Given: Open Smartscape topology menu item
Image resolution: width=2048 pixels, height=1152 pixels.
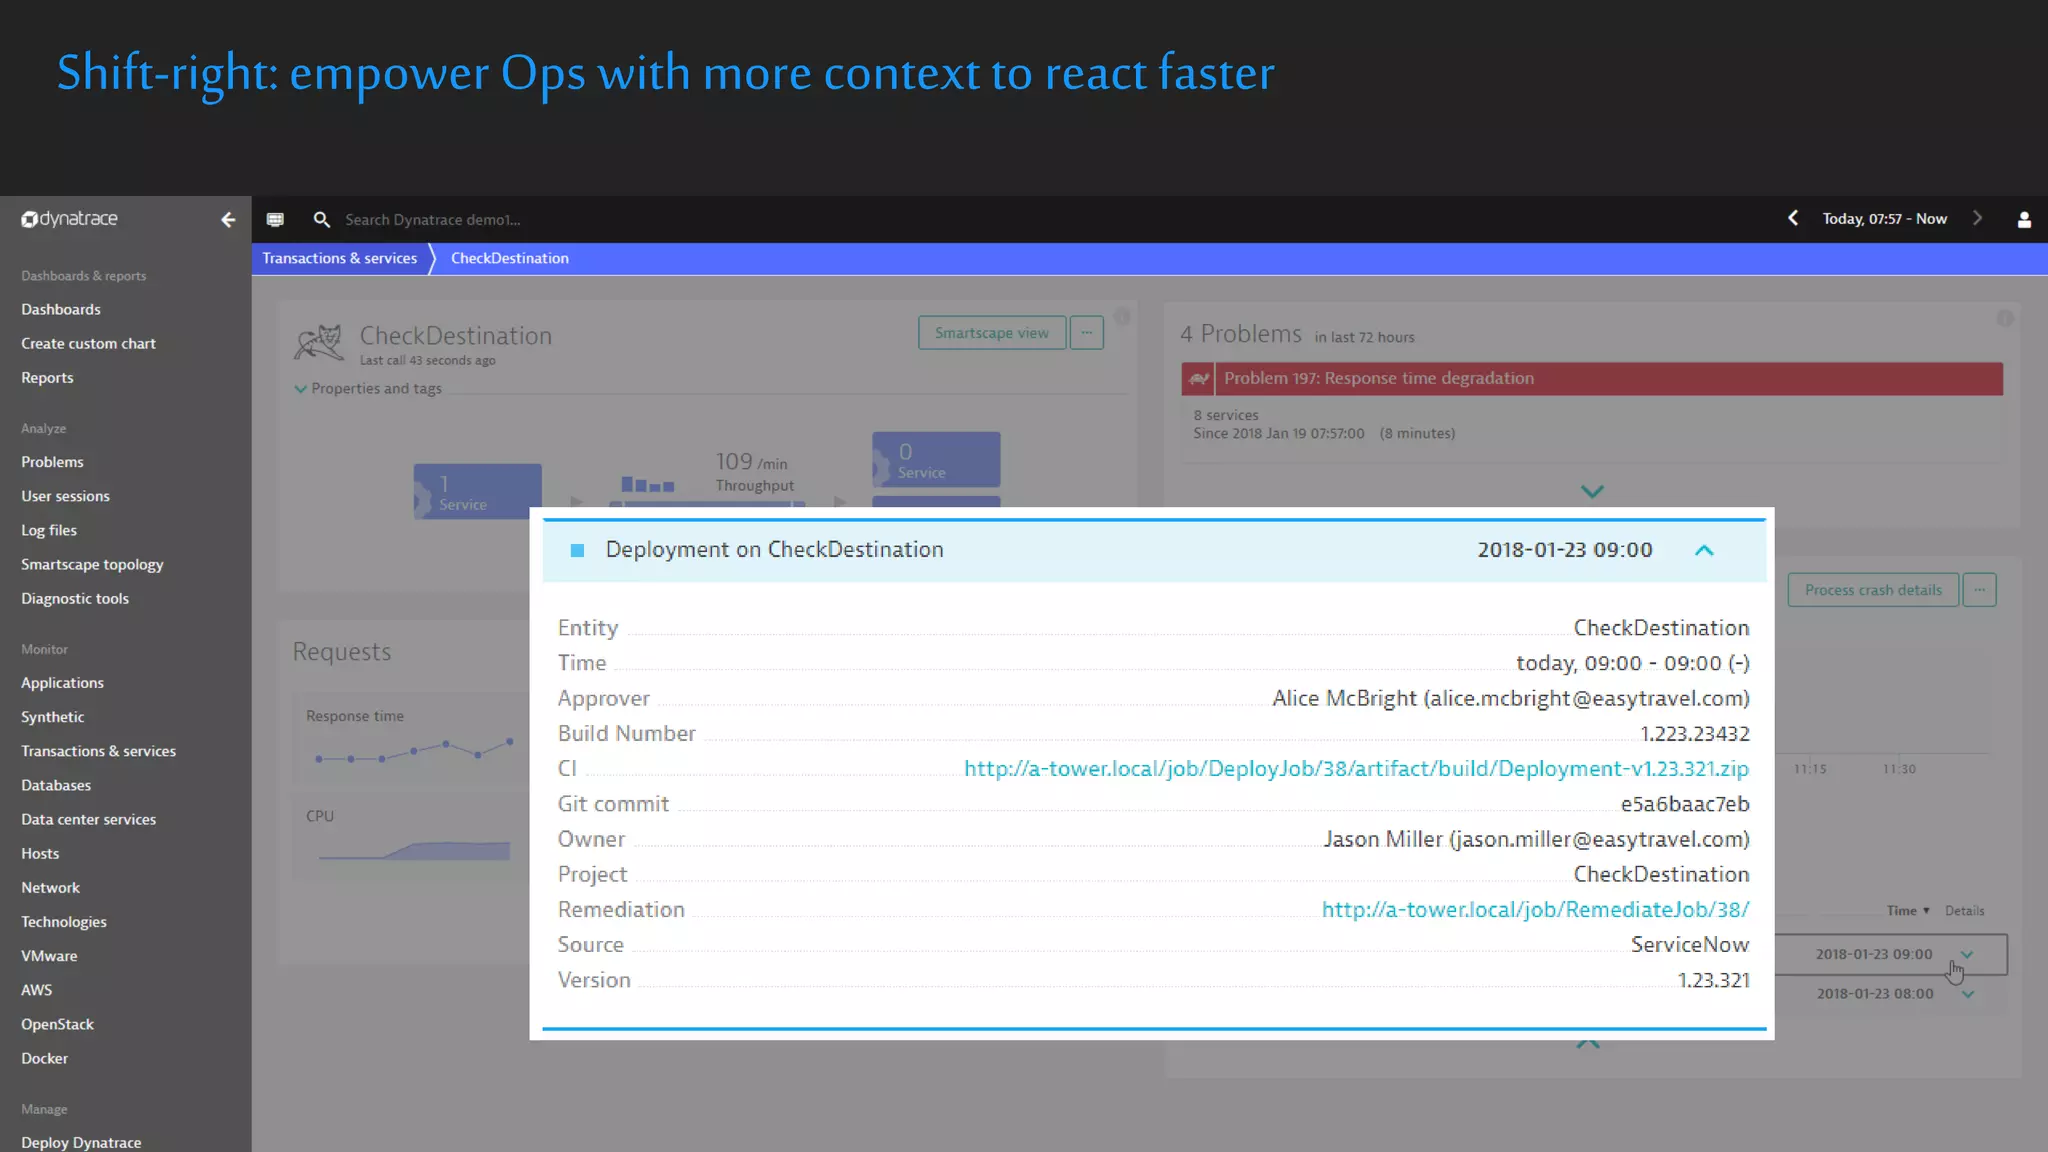Looking at the screenshot, I should [x=92, y=565].
